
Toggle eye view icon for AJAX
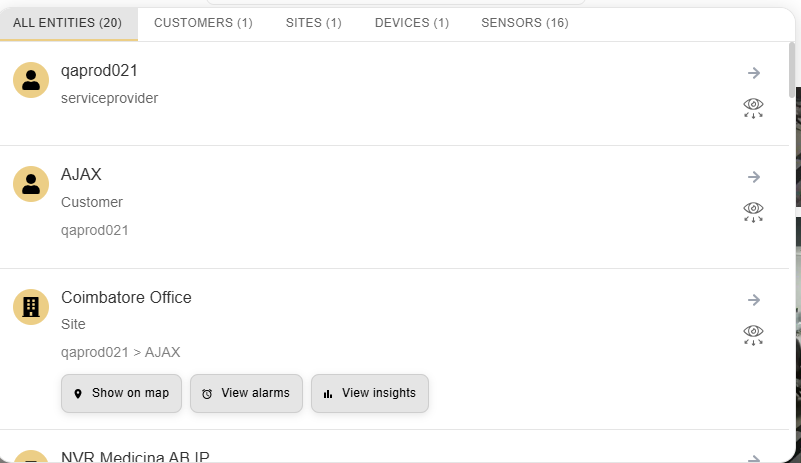753,212
